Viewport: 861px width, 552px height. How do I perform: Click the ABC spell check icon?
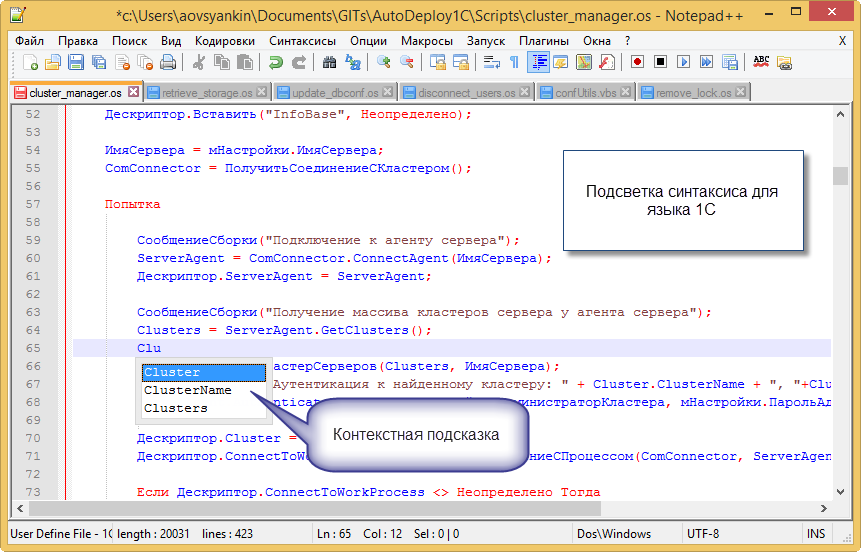[761, 62]
